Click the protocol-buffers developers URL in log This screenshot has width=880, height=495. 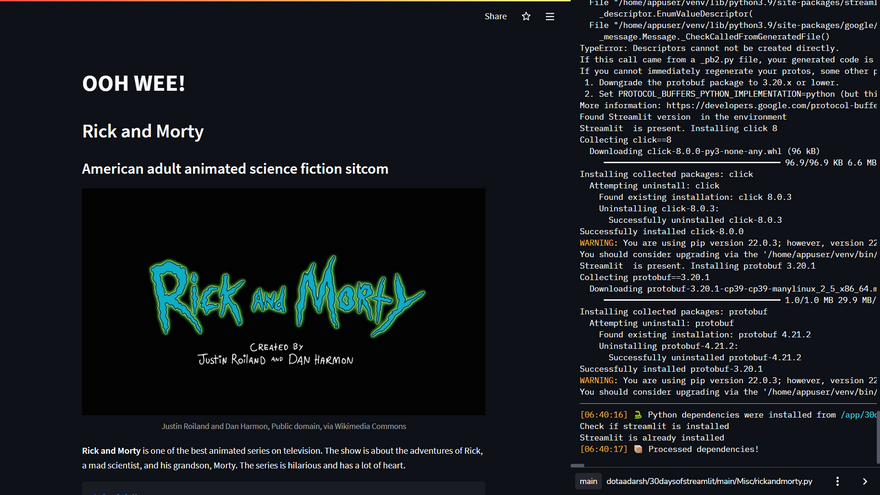pos(771,105)
